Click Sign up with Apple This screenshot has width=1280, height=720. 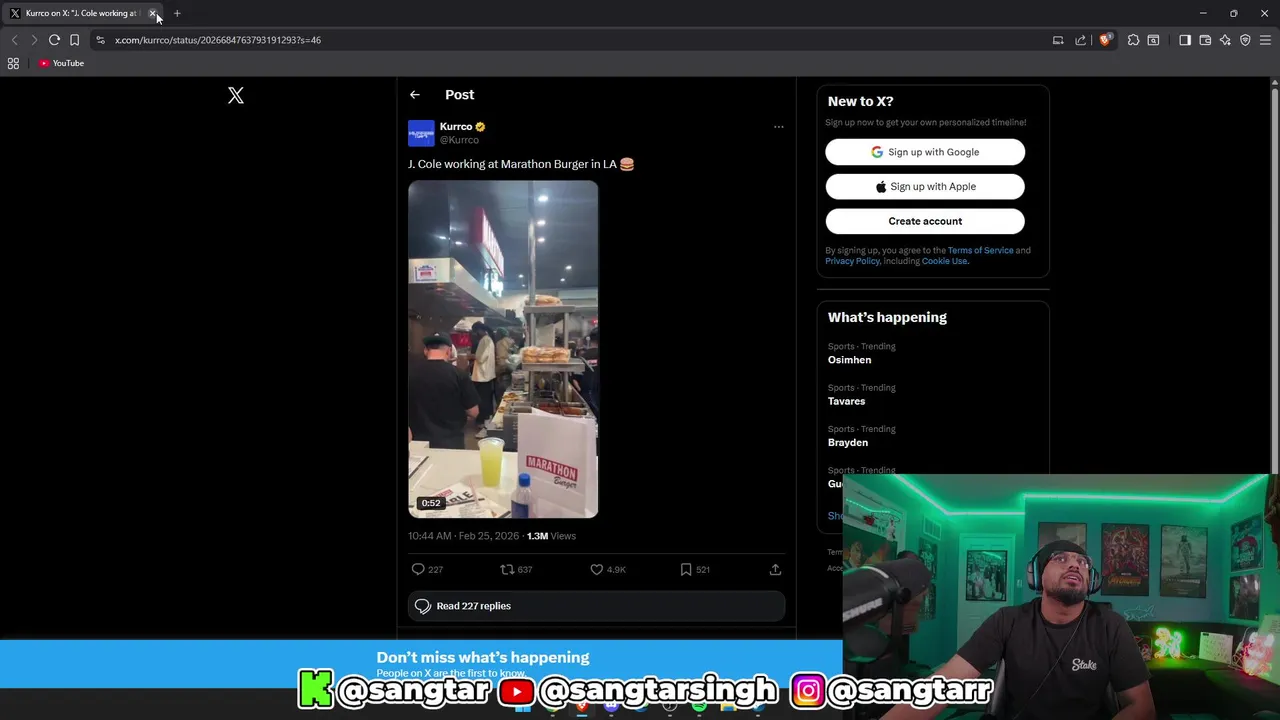[x=925, y=186]
